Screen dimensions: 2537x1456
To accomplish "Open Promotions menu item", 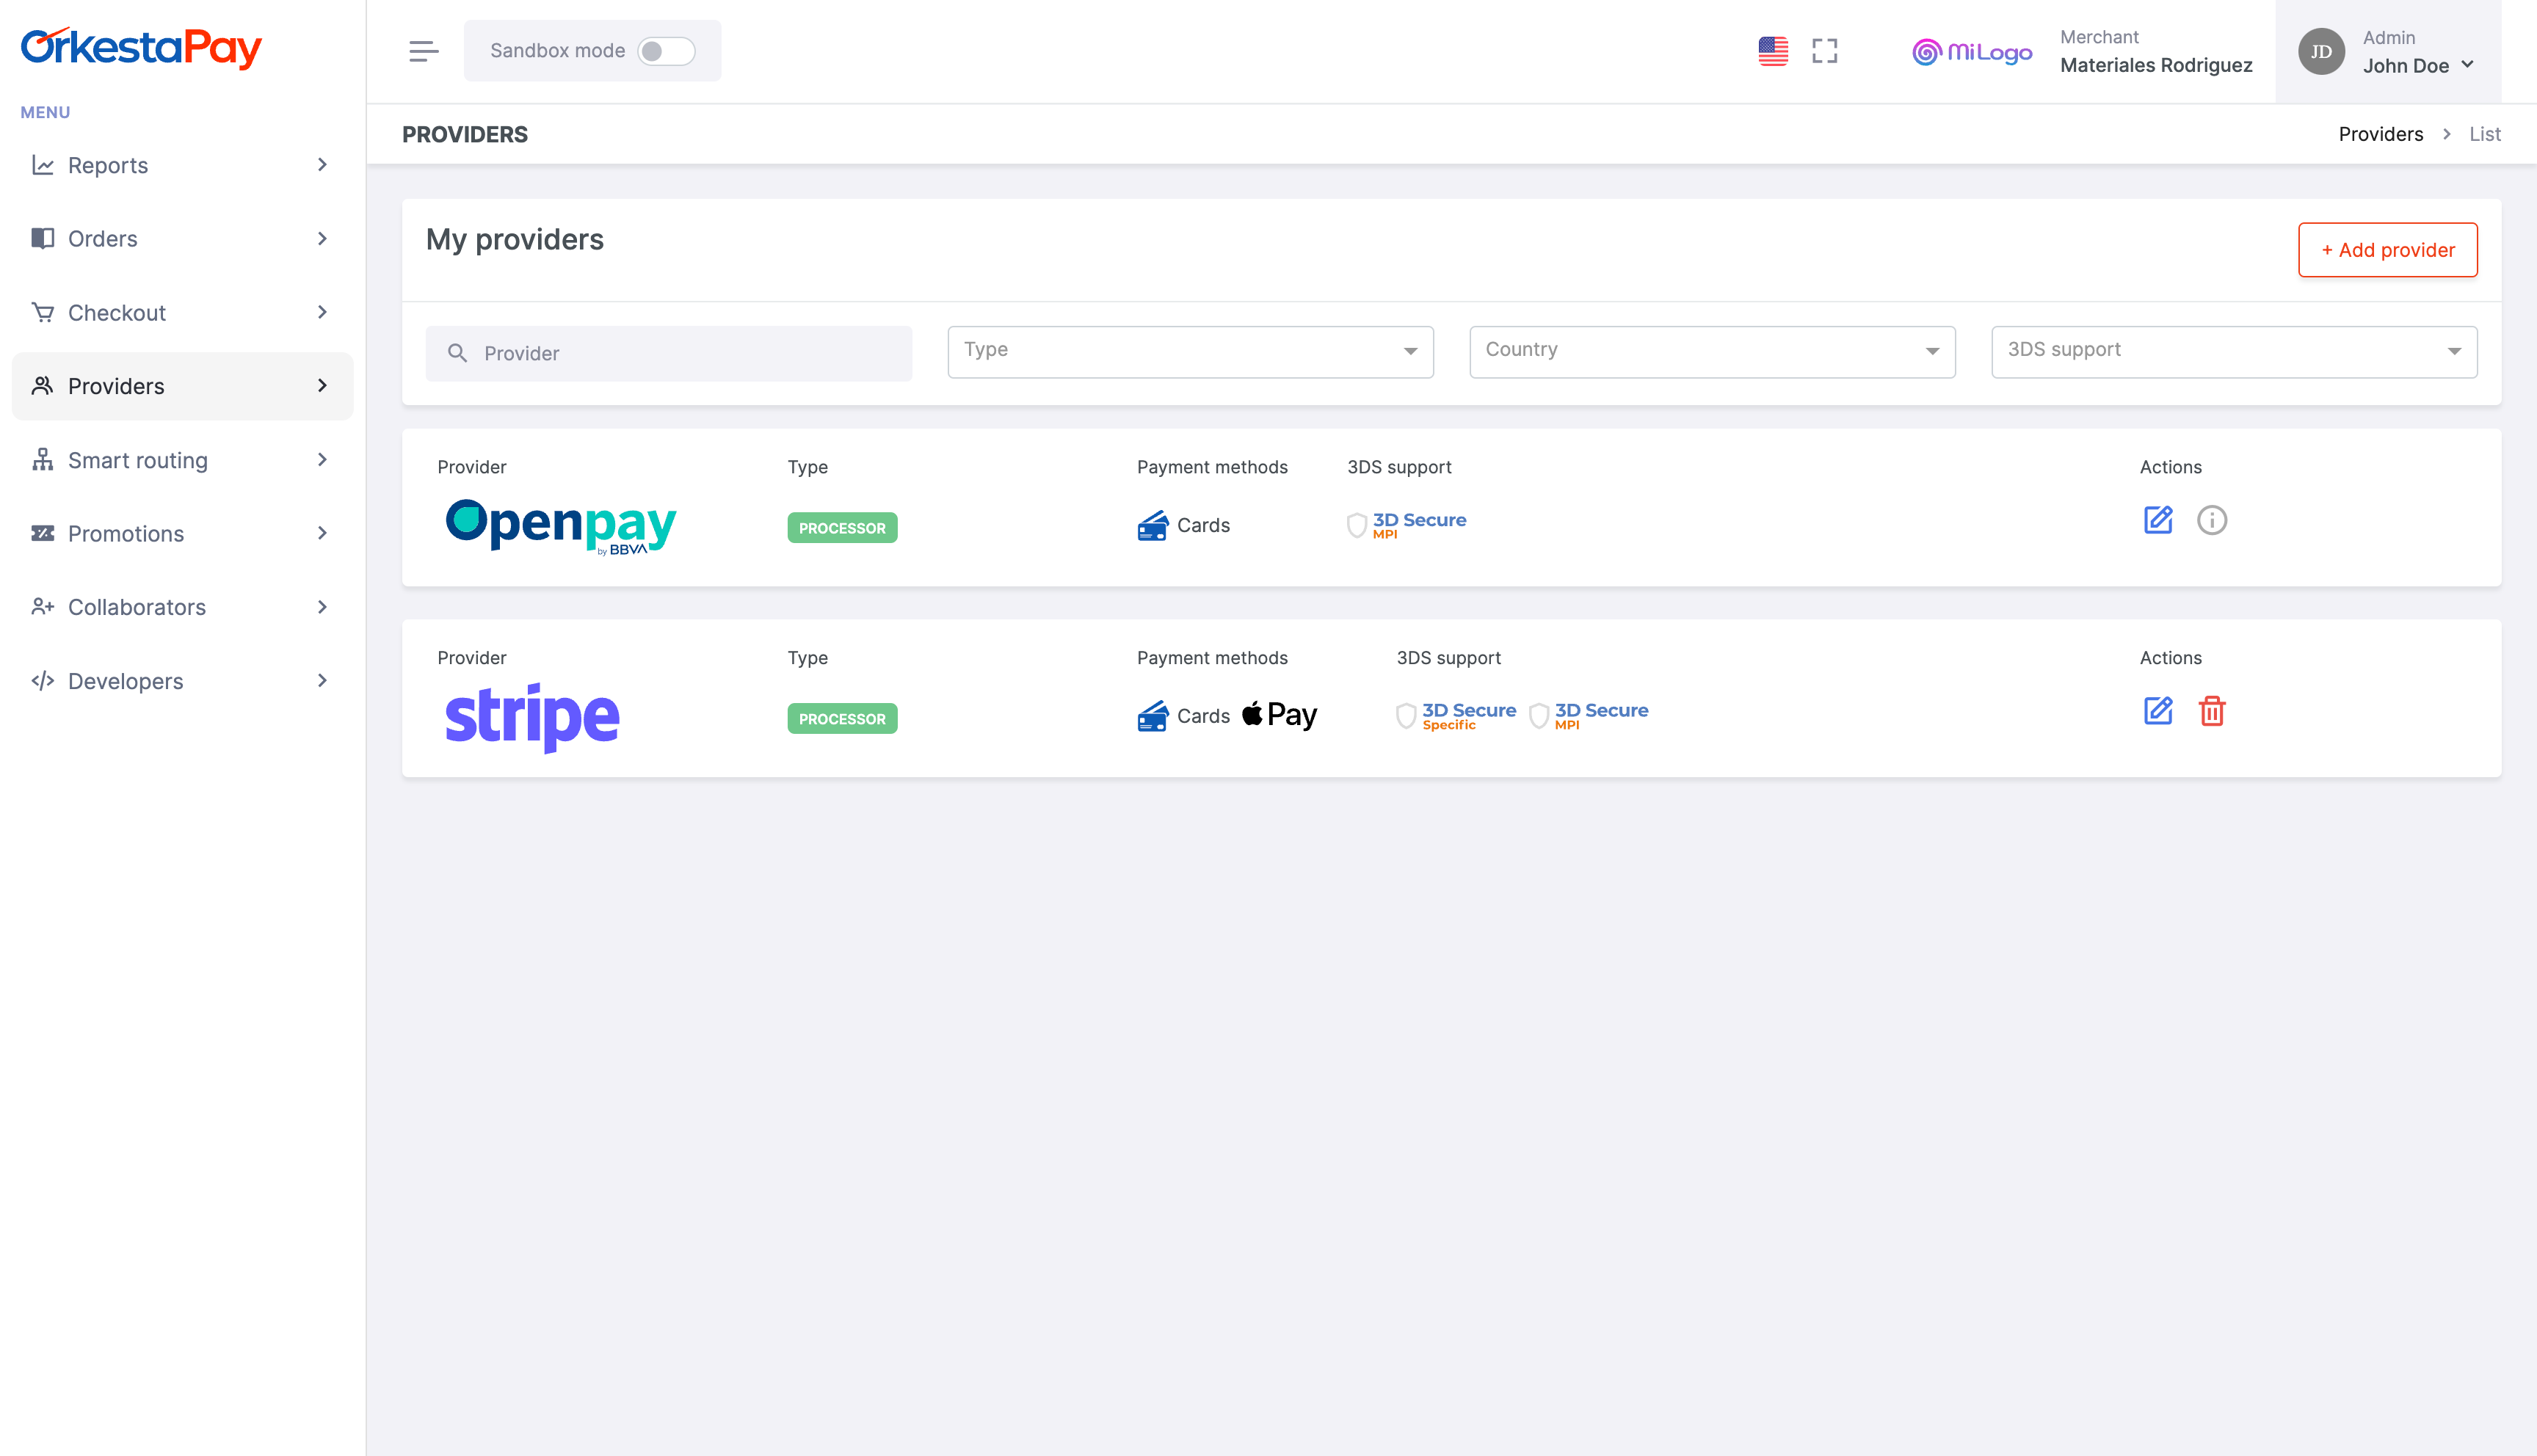I will (182, 533).
